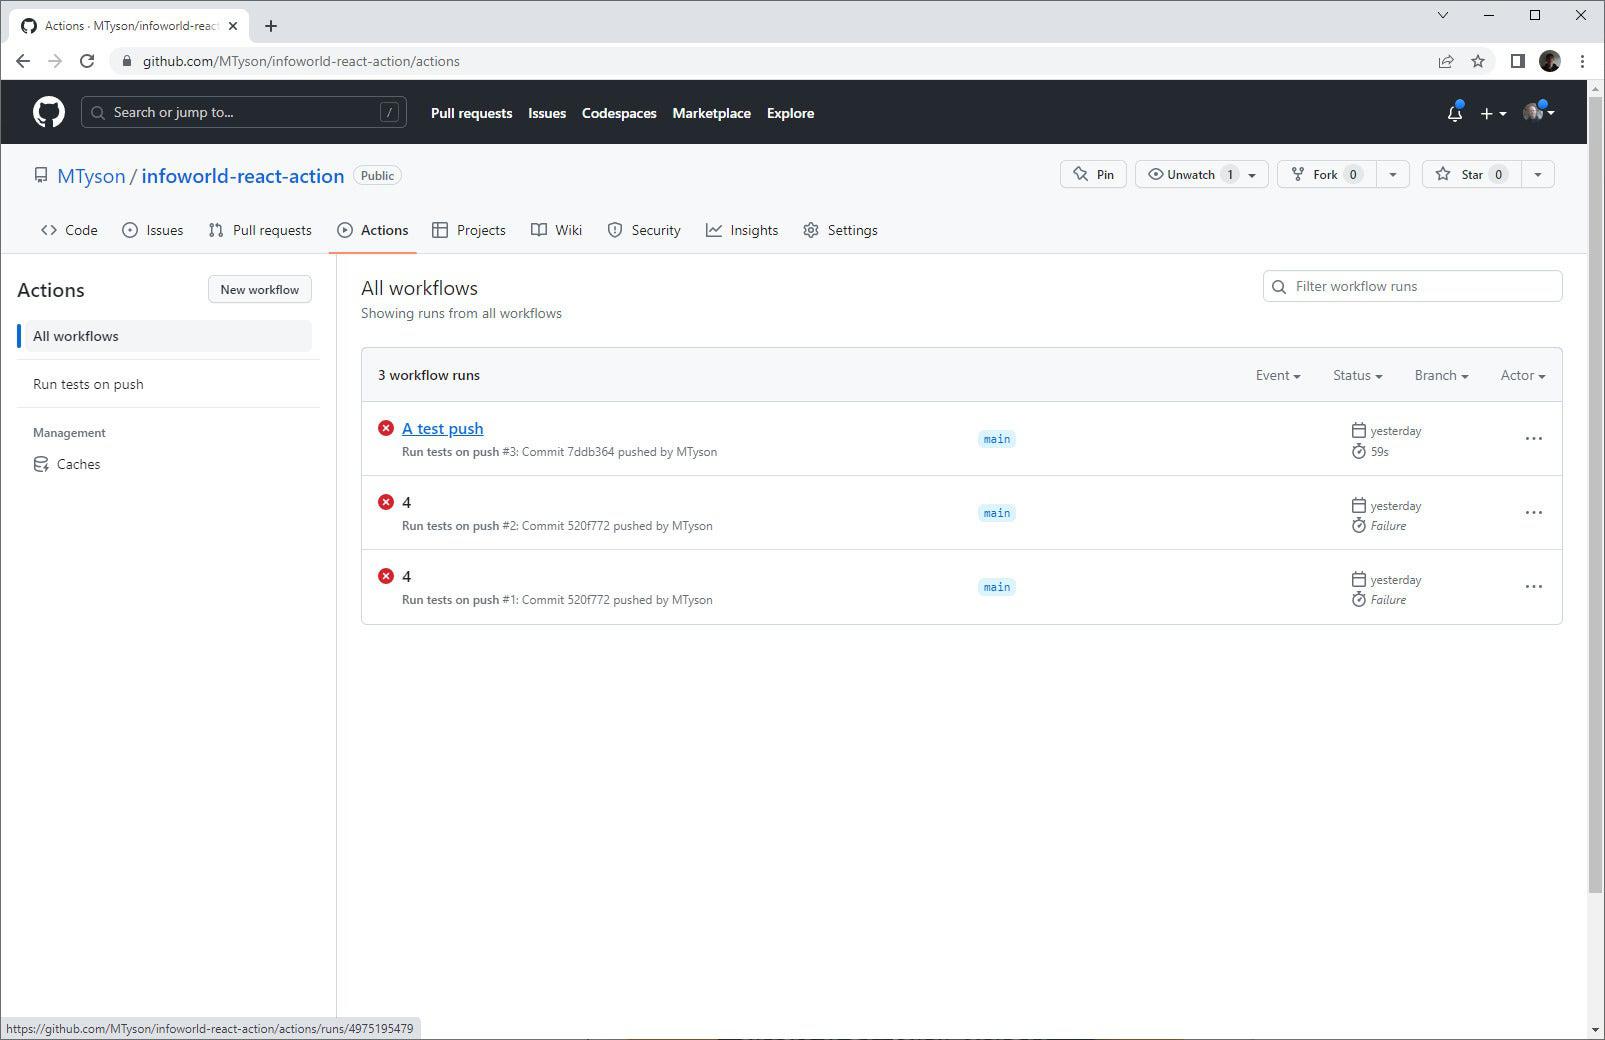Click your profile avatar
This screenshot has height=1040, width=1605.
click(x=1532, y=111)
